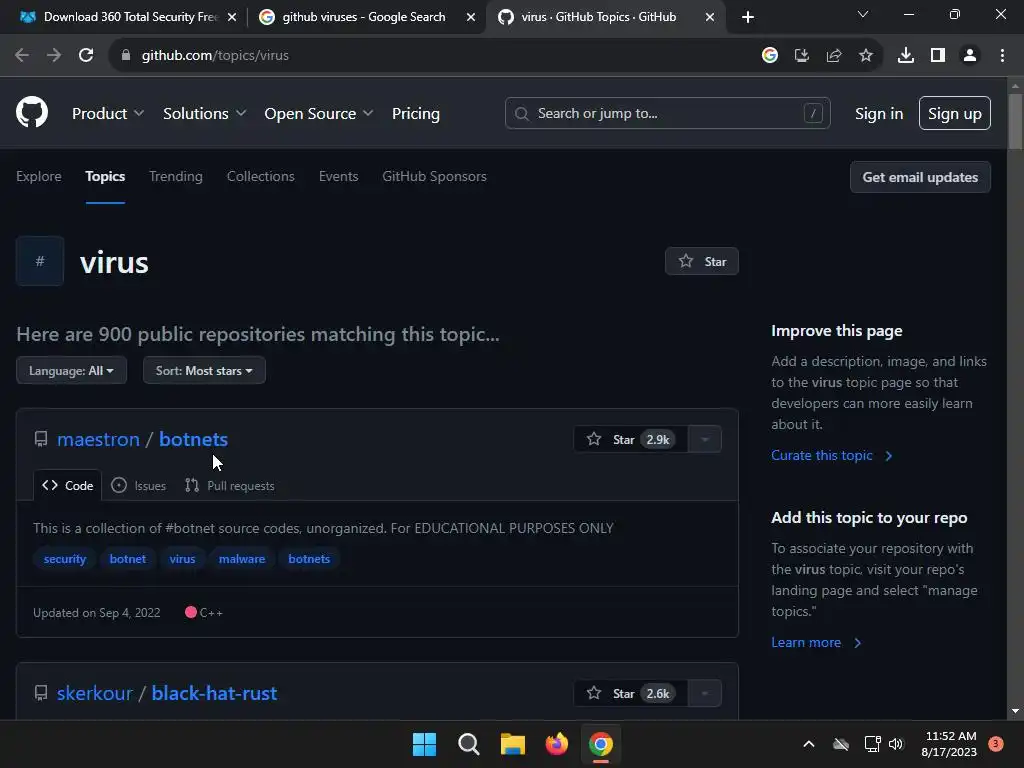Launch Firefox from the taskbar
The image size is (1024, 768).
pyautogui.click(x=556, y=744)
